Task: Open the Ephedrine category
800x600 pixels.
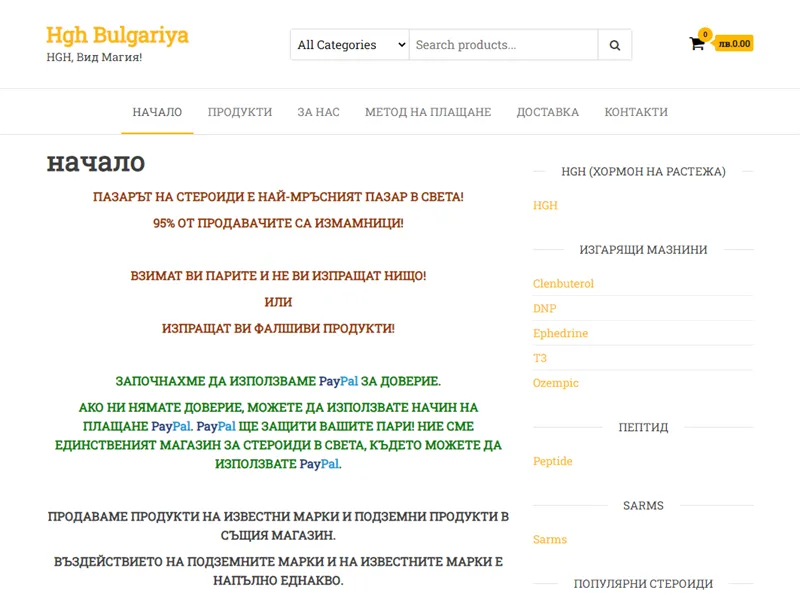Action: [561, 333]
